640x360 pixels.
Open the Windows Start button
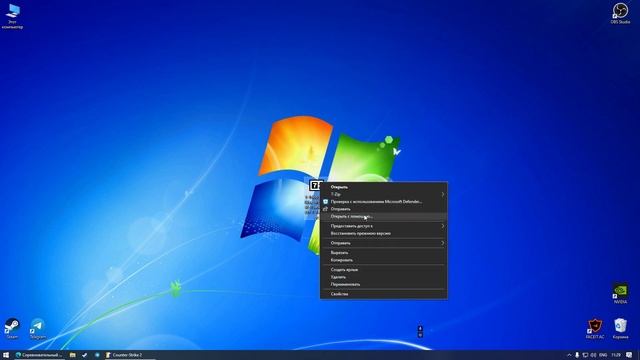tap(6, 355)
